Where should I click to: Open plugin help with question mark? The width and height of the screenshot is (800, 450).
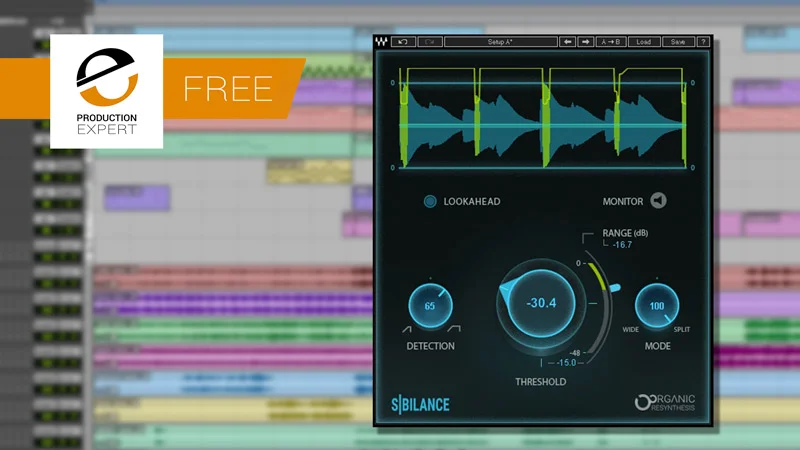click(704, 42)
